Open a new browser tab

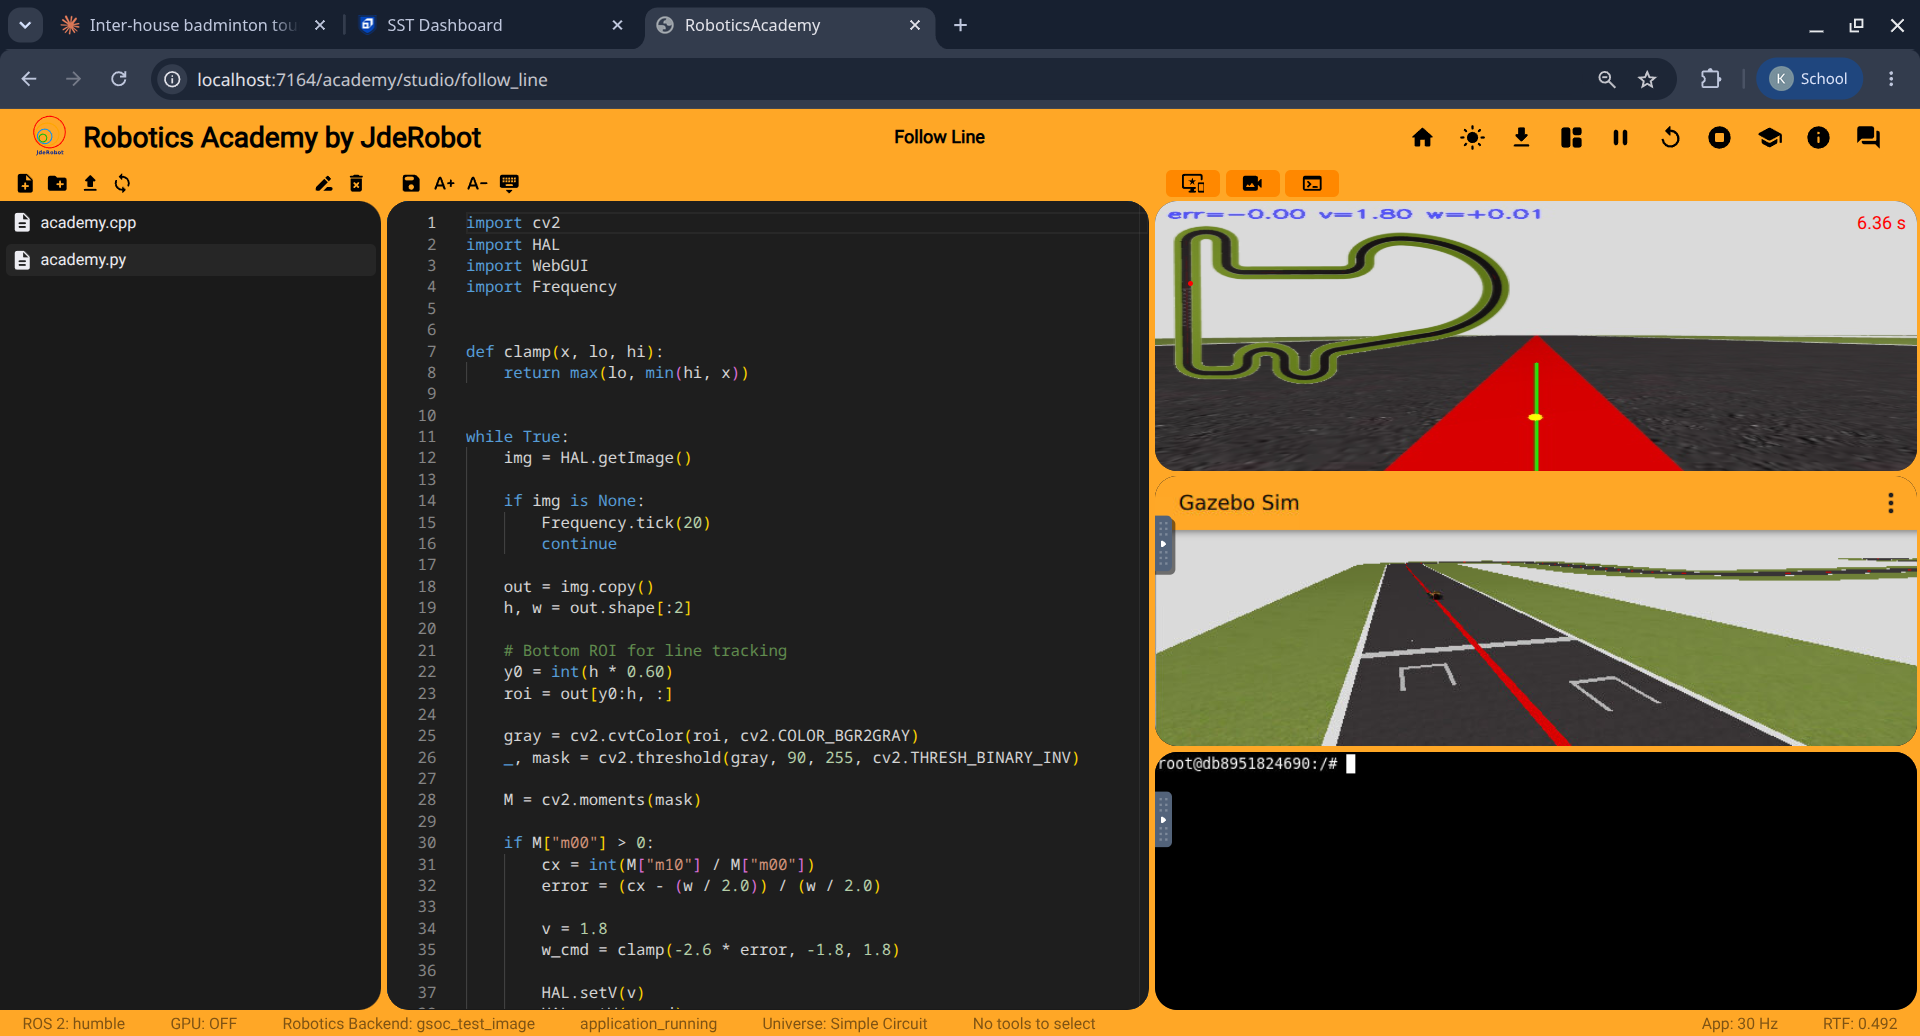[x=960, y=25]
